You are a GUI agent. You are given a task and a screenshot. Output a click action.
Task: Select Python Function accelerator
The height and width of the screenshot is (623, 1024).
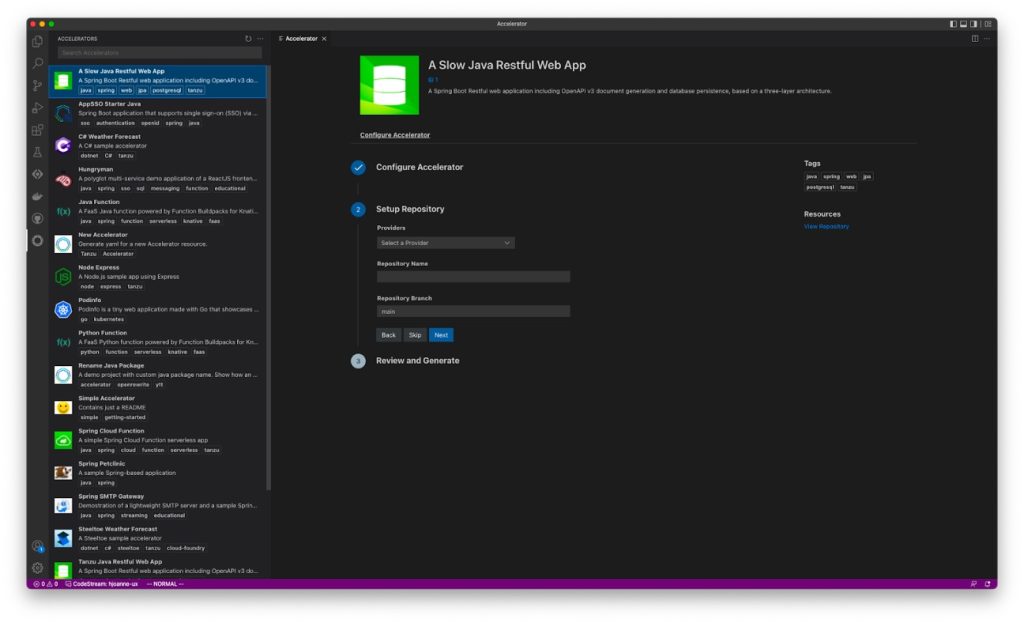click(158, 342)
